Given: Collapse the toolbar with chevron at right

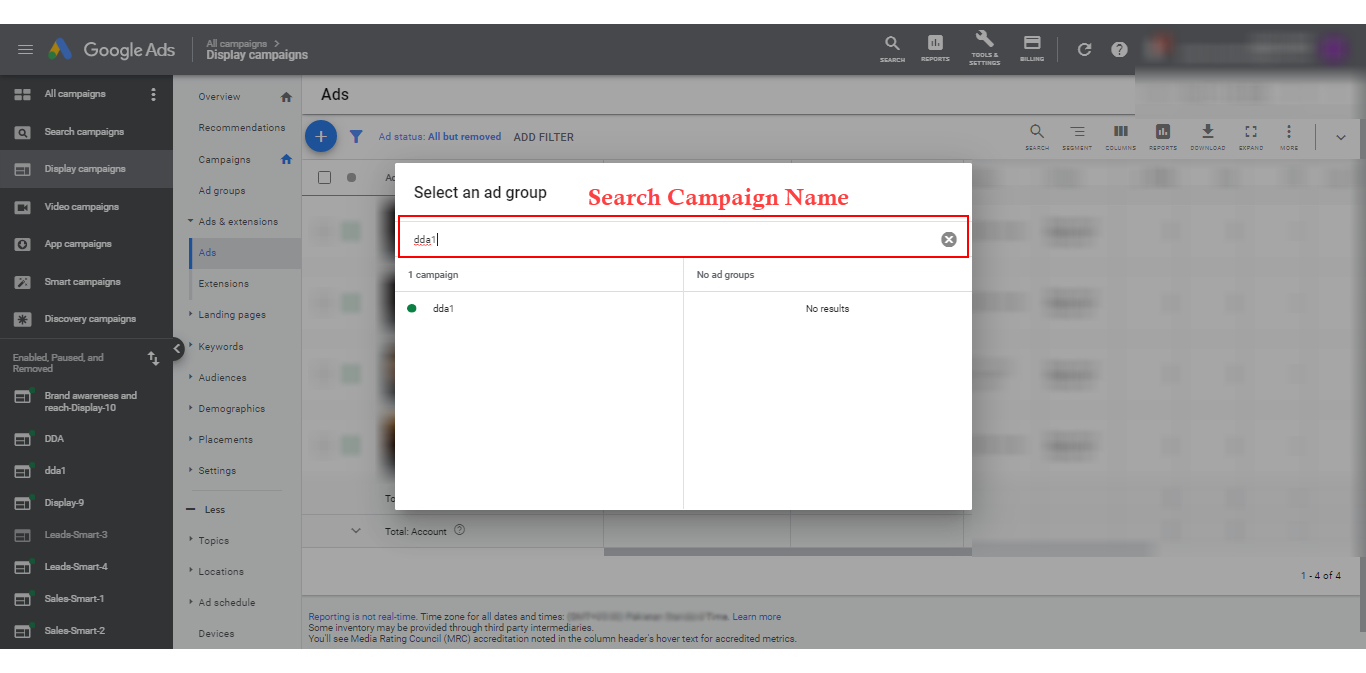Looking at the screenshot, I should (x=1341, y=137).
